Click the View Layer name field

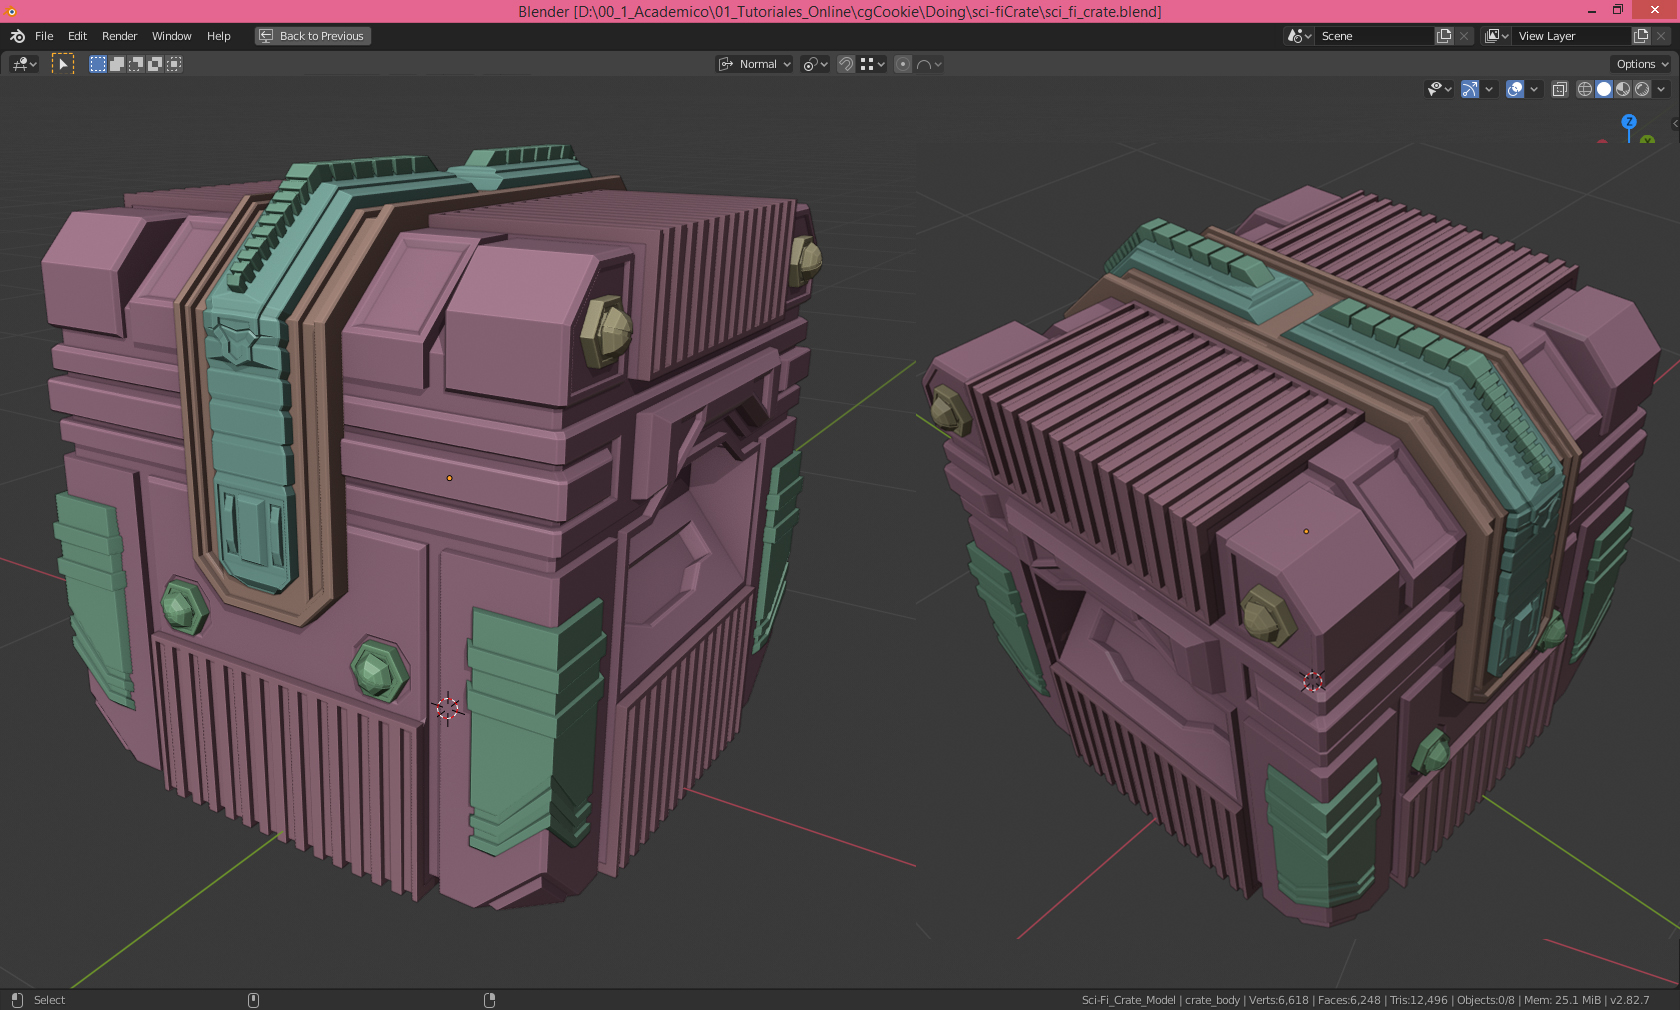[1570, 36]
